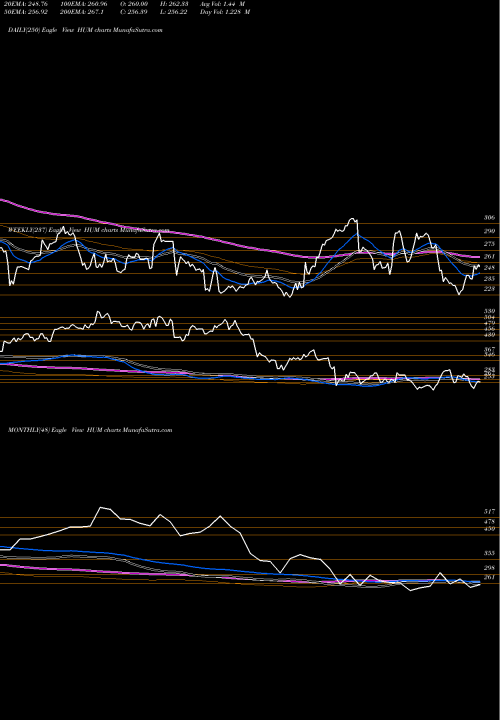Click the 261 price label on monthly chart
The image size is (500, 720).
[x=489, y=578]
